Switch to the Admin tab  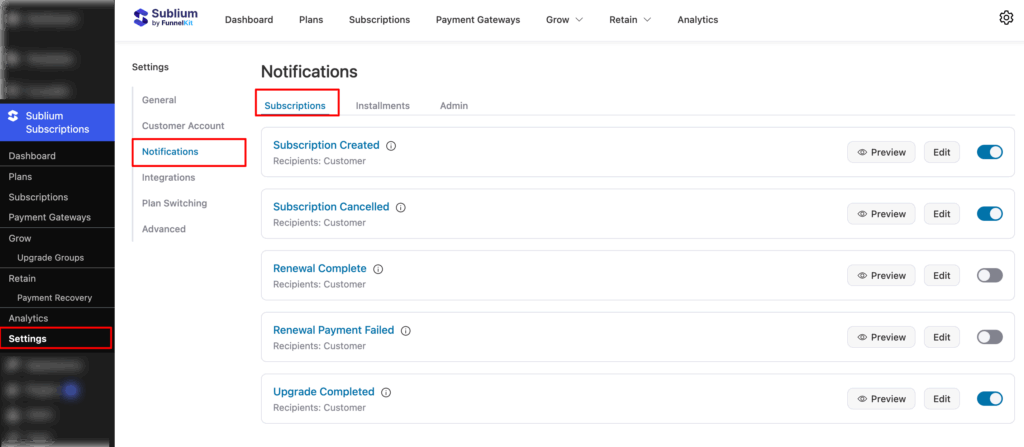(454, 105)
